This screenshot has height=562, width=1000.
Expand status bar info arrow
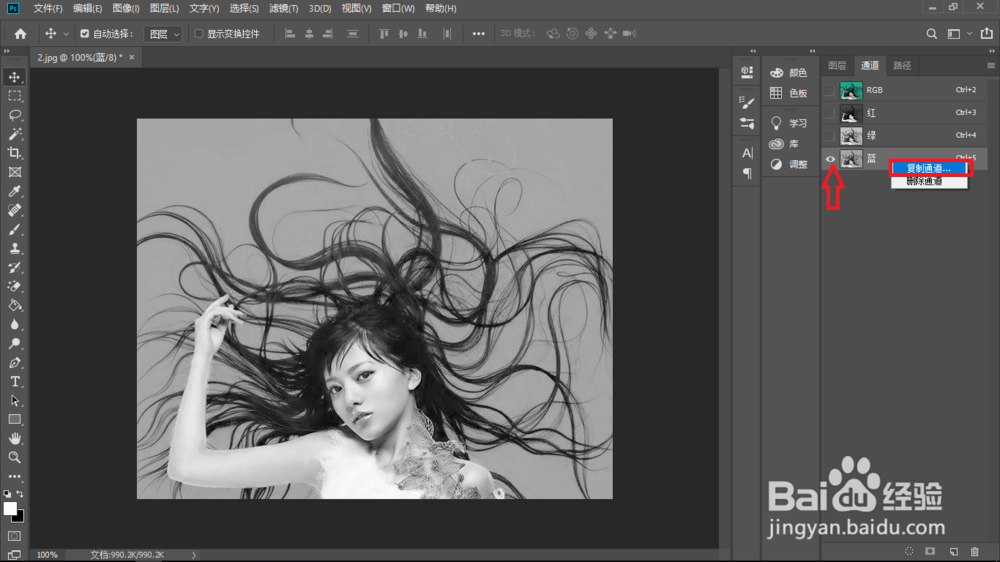tap(194, 555)
